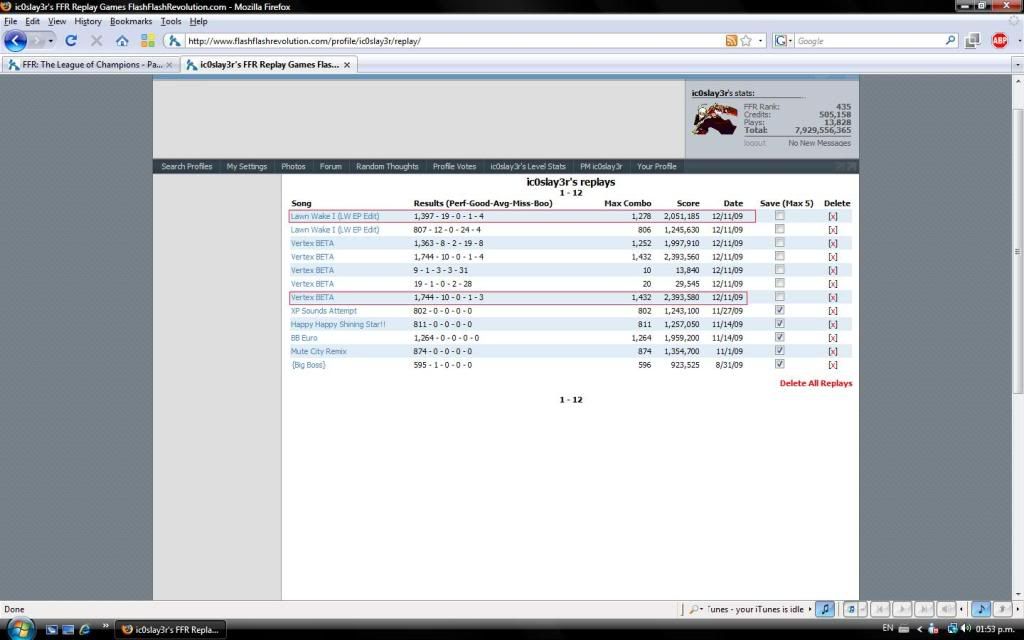
Task: Bookmark the page with the star icon
Action: 747,41
